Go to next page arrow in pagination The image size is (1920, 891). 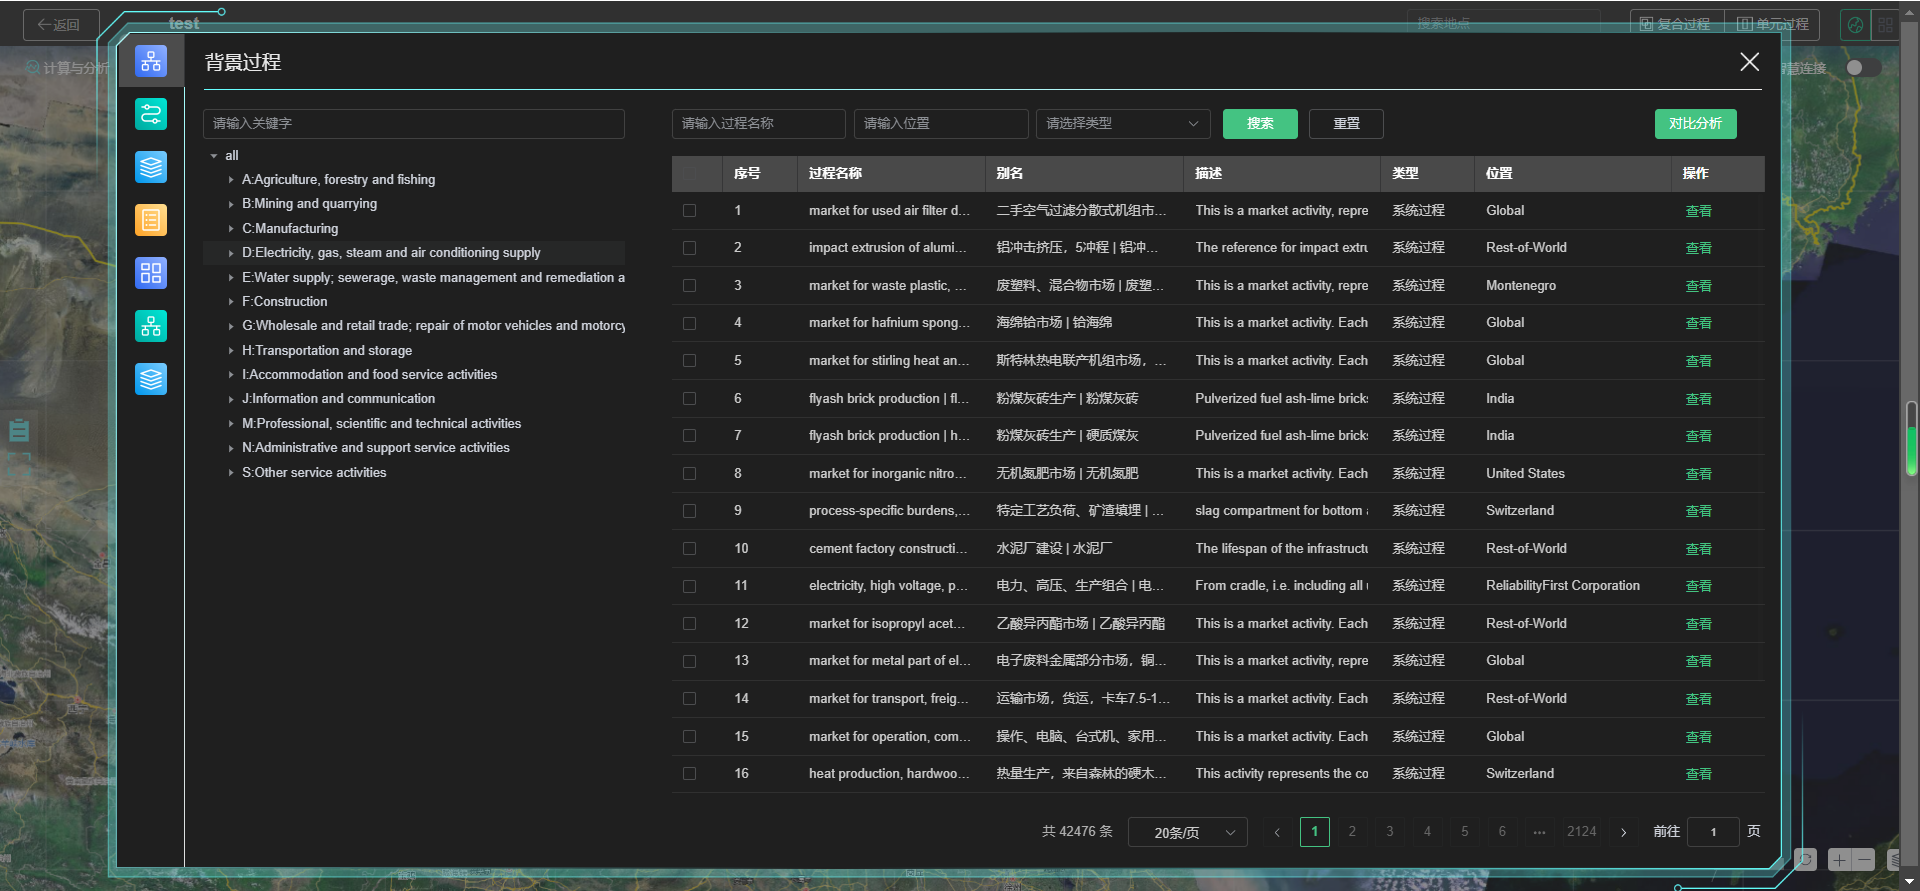click(x=1623, y=832)
